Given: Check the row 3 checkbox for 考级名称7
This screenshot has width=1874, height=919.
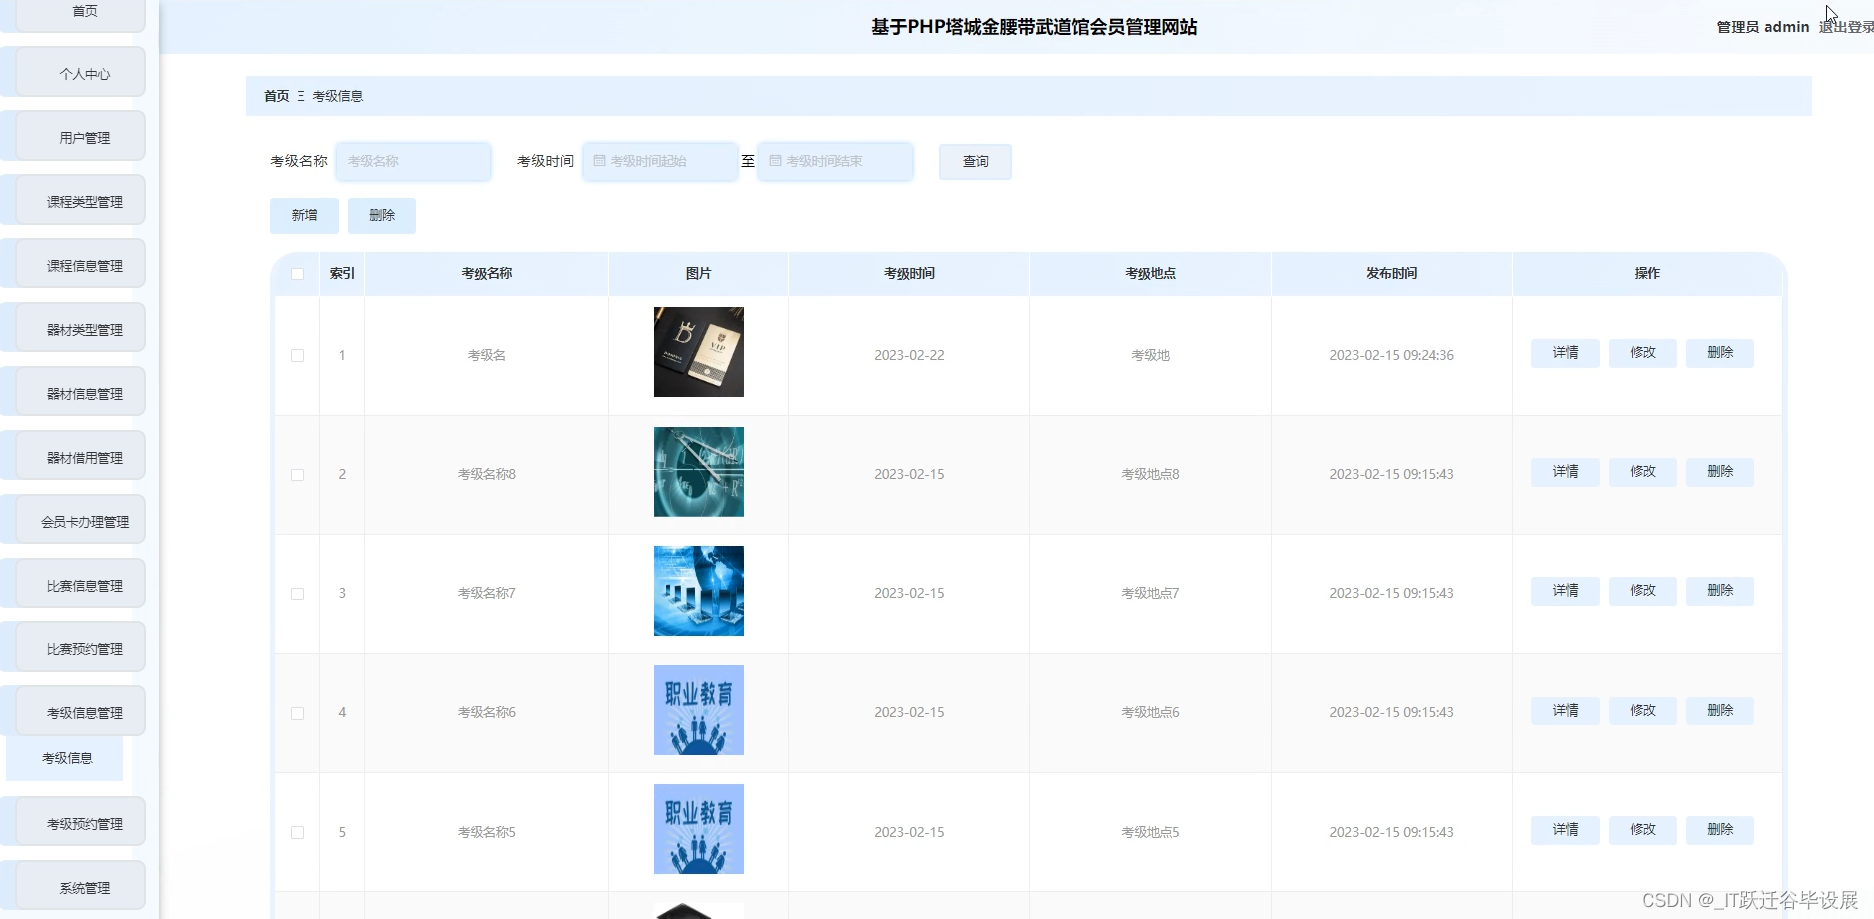Looking at the screenshot, I should point(297,593).
